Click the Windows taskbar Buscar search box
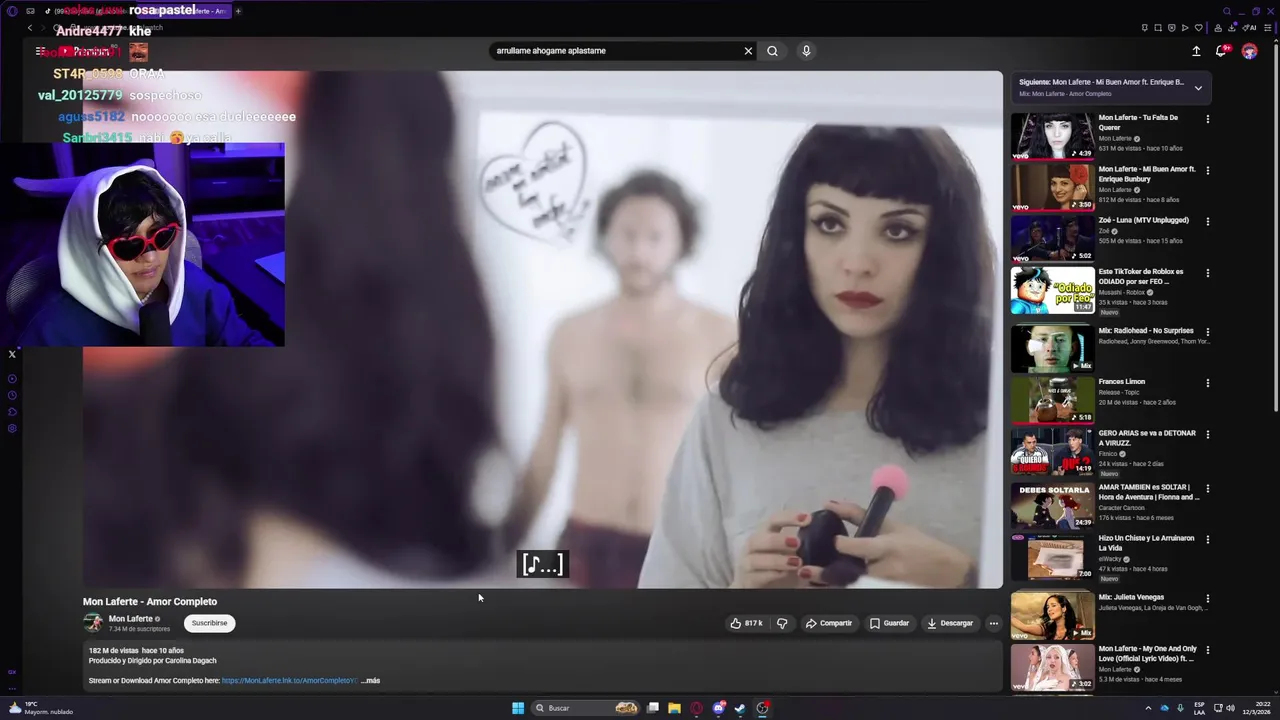The width and height of the screenshot is (1280, 720). pyautogui.click(x=586, y=708)
